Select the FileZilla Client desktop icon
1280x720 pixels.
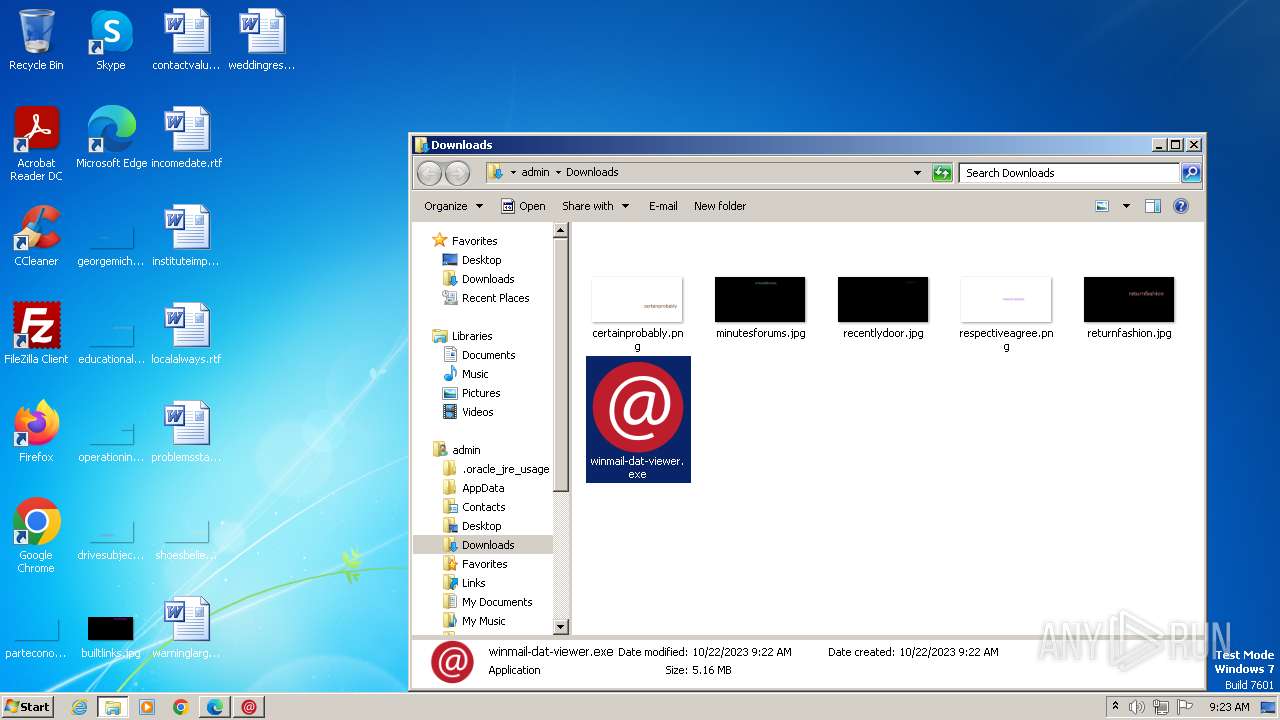[36, 334]
